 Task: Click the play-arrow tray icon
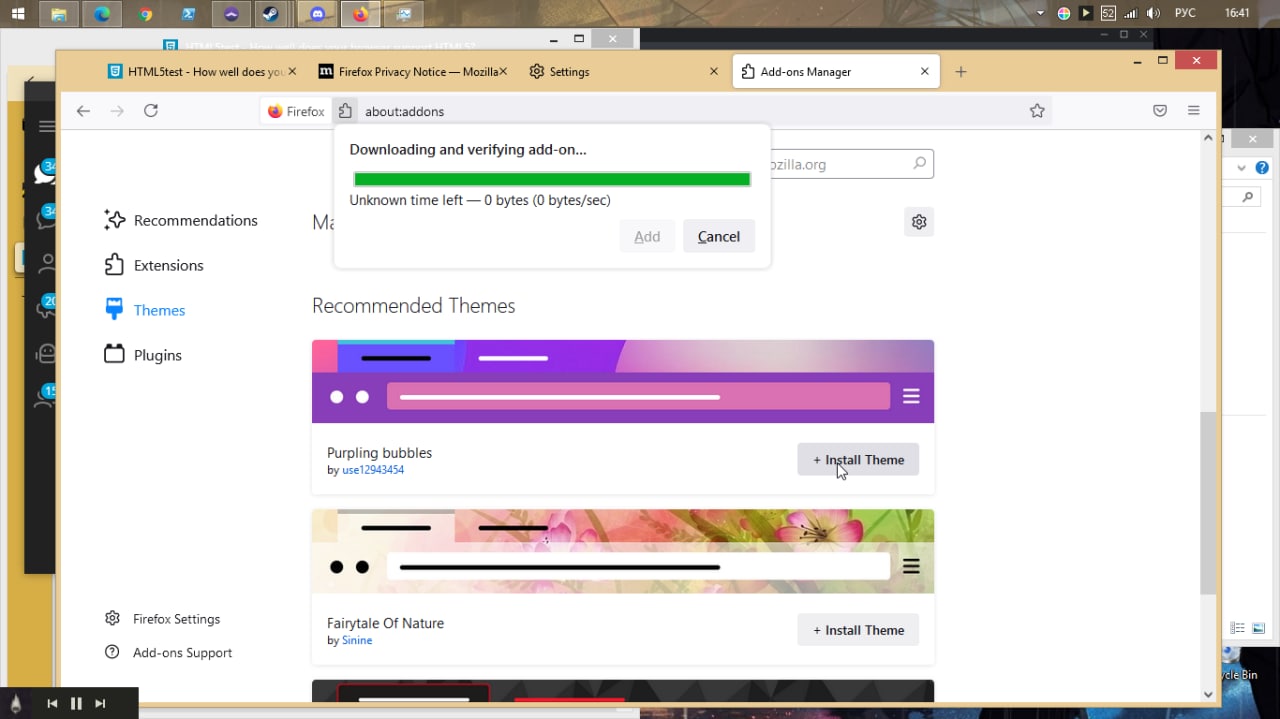[1086, 14]
